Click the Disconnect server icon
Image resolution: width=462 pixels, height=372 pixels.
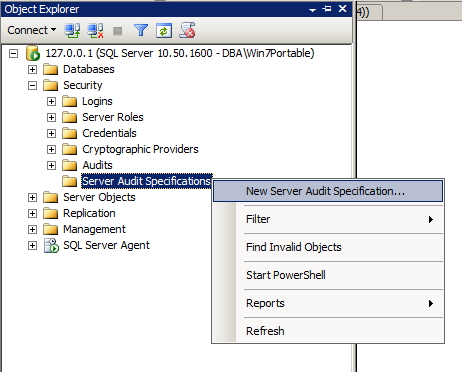tap(95, 31)
